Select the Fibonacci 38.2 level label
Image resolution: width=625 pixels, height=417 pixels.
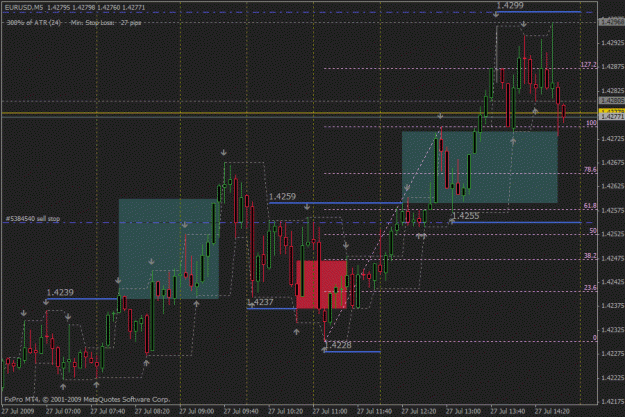click(590, 256)
